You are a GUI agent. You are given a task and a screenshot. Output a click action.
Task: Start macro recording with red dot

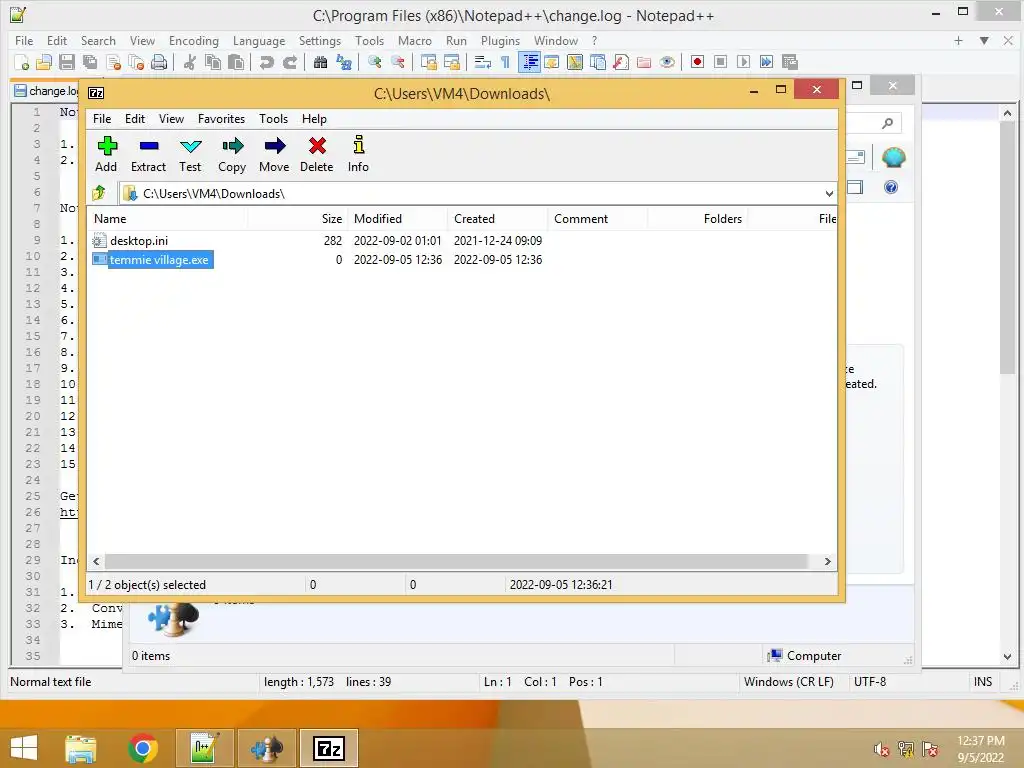[697, 62]
